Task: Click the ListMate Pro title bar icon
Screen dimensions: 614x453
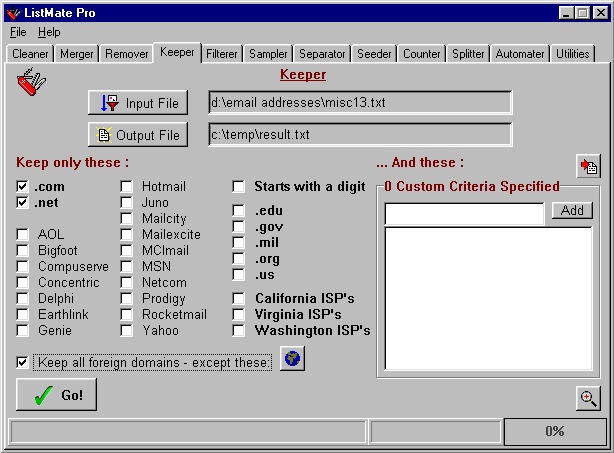Action: click(x=13, y=12)
